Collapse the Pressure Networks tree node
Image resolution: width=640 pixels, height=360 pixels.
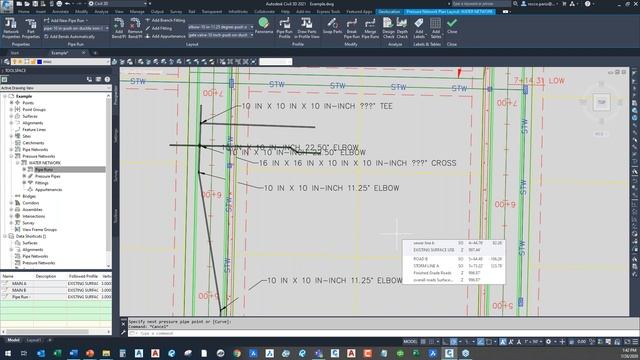point(11,156)
